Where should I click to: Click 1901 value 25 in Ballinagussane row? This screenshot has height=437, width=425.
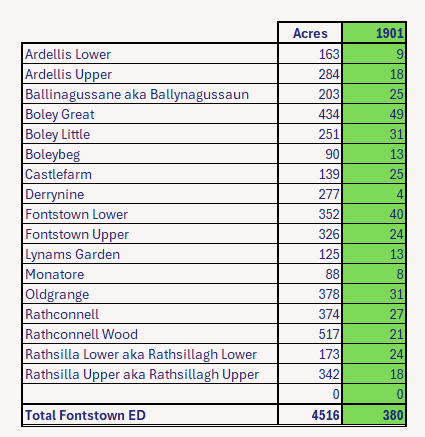click(374, 94)
